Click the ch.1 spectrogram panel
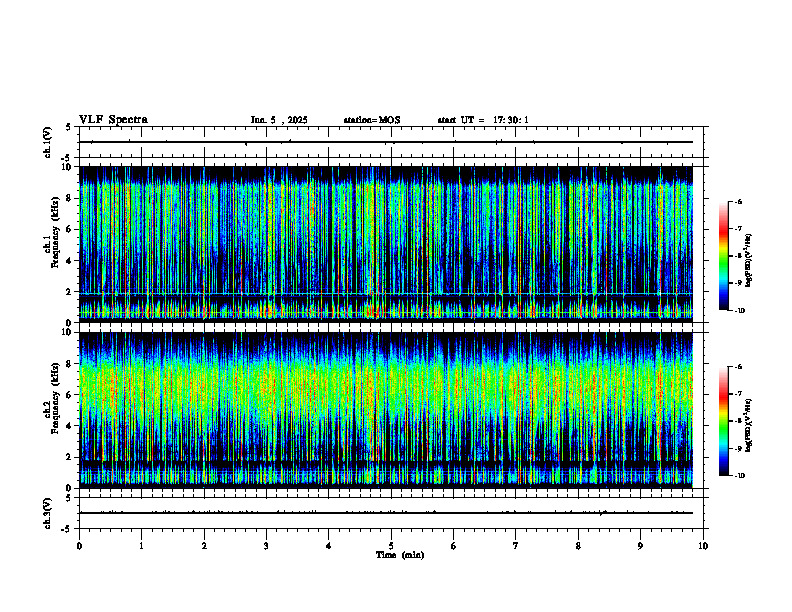Image resolution: width=792 pixels, height=612 pixels. click(386, 244)
